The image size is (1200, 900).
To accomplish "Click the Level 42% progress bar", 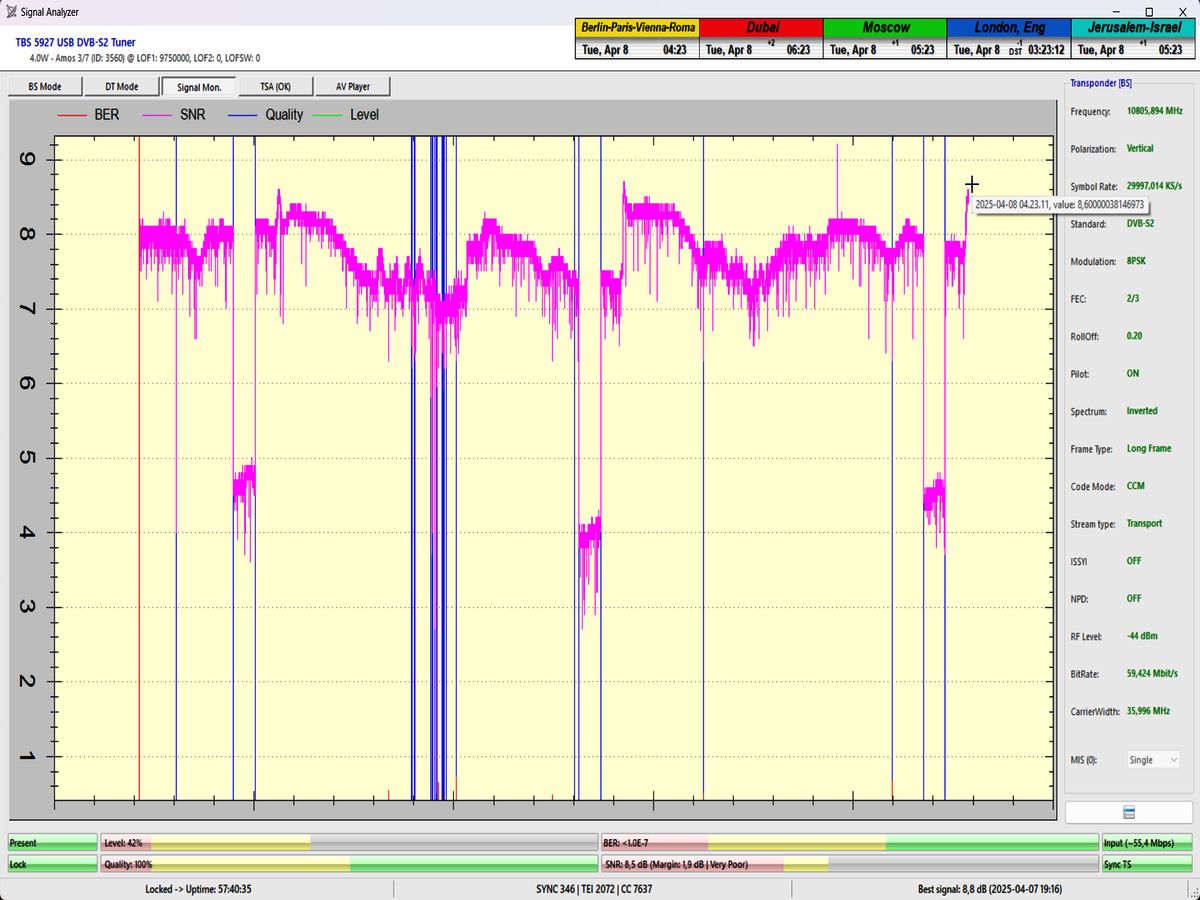I will [x=349, y=843].
